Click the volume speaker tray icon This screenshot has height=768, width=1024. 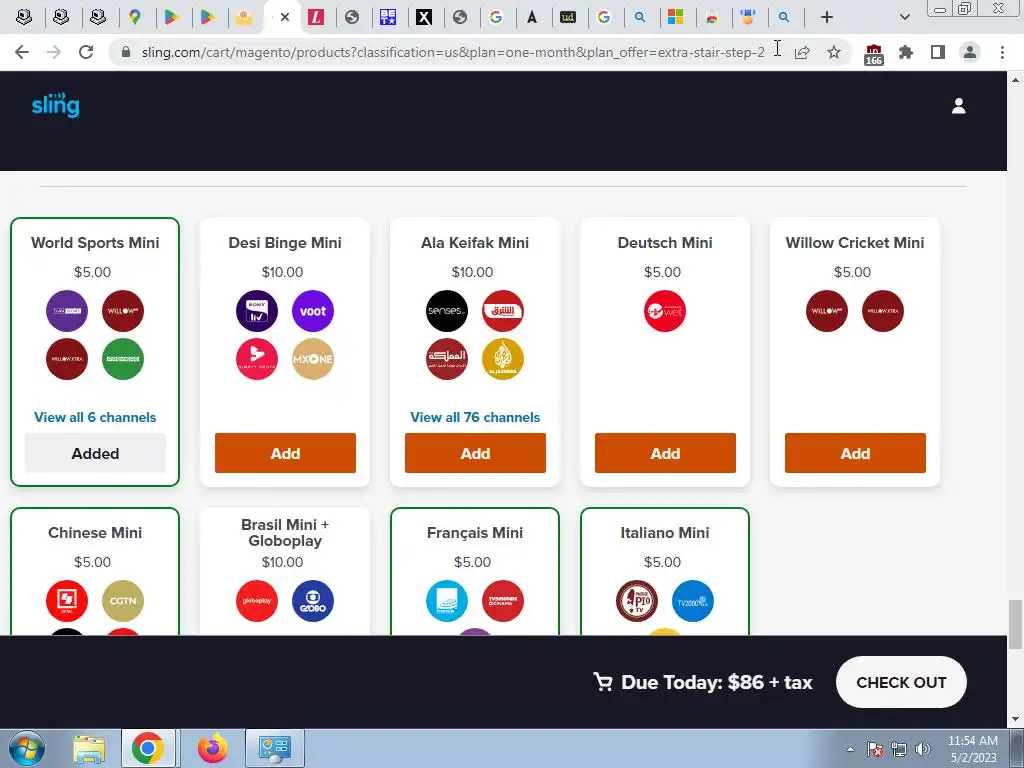tap(922, 749)
